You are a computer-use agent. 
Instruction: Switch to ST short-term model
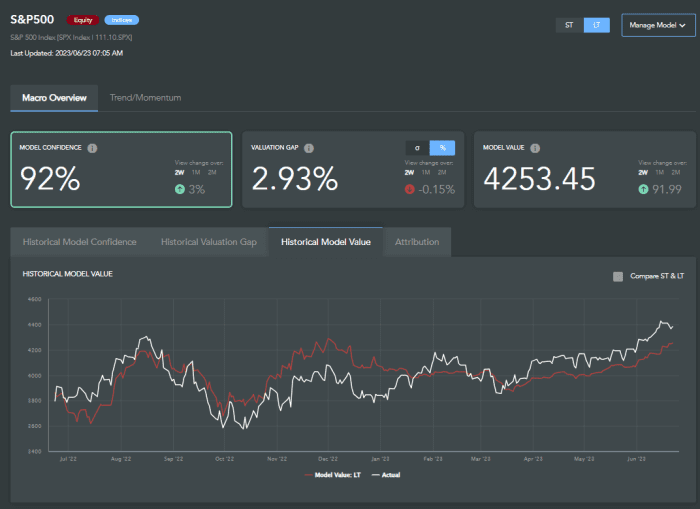coord(569,25)
